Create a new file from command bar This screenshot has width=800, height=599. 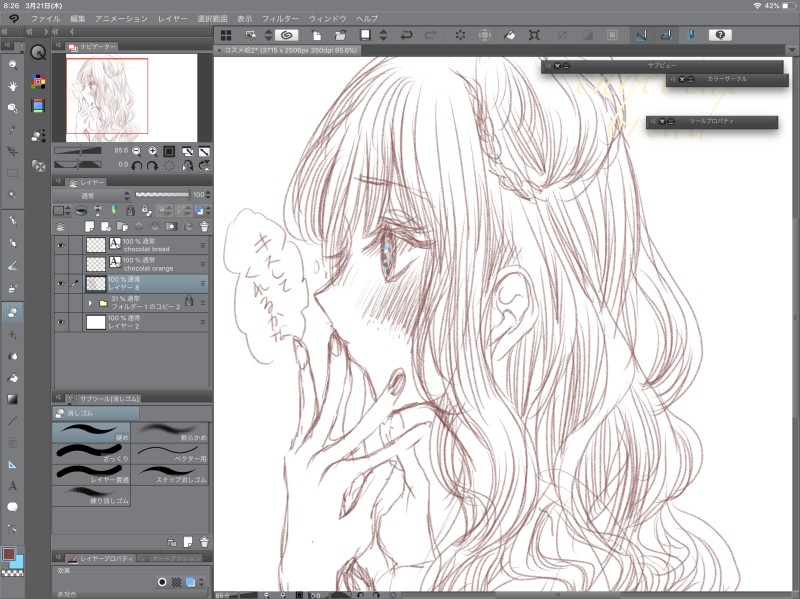coord(316,35)
